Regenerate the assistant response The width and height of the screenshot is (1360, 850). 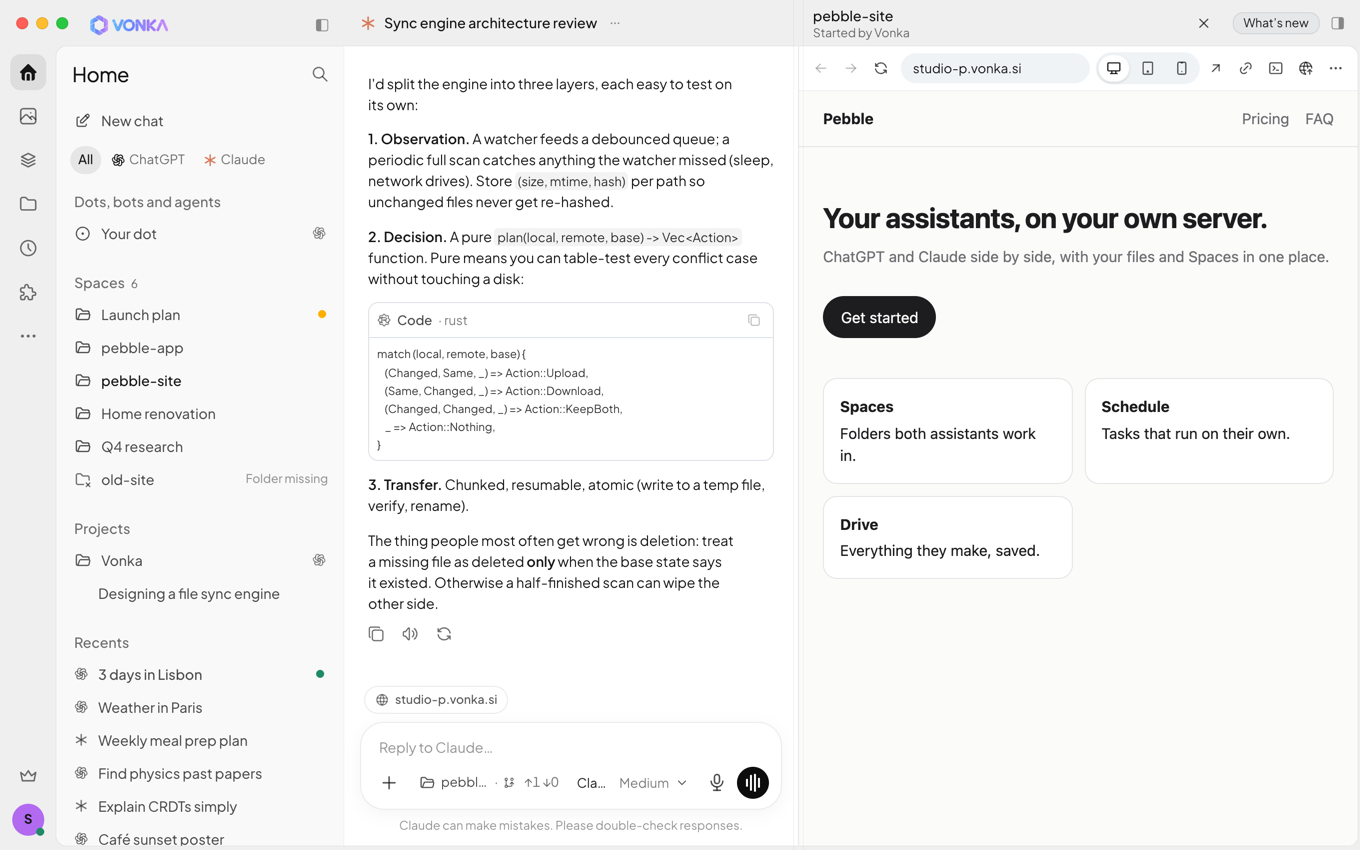click(444, 634)
